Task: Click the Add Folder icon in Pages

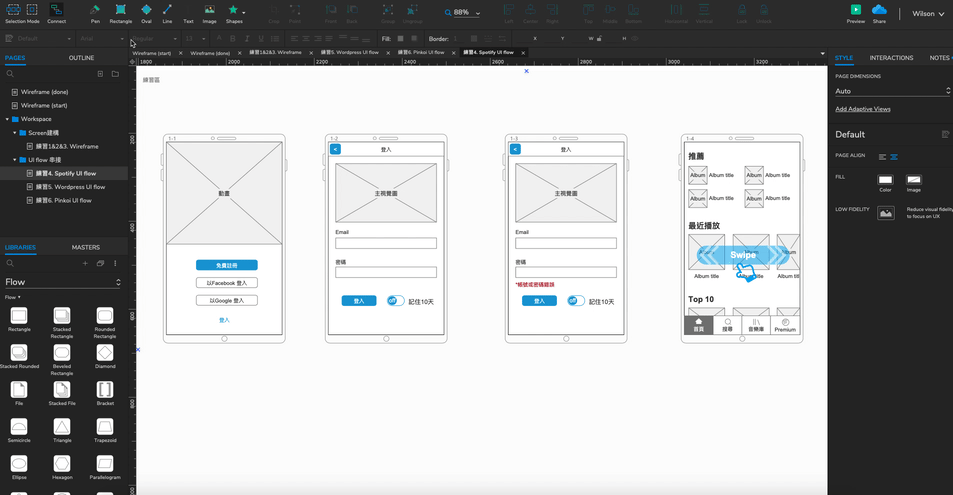Action: coord(115,74)
